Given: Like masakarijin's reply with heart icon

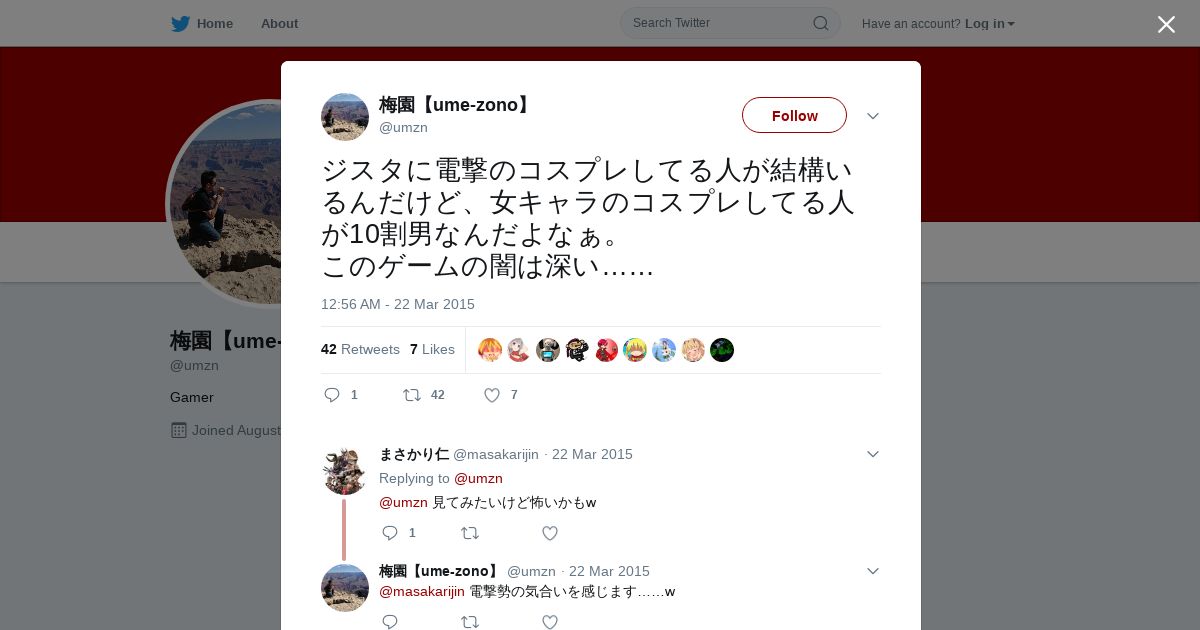Looking at the screenshot, I should coord(550,533).
